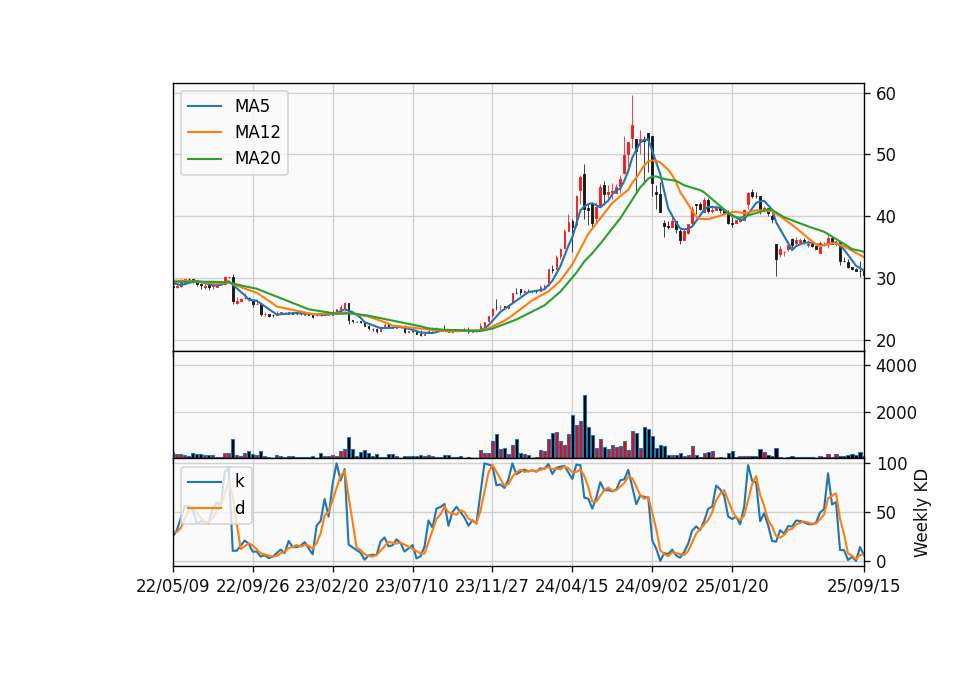
Task: Click date label 25/09/15
Action: pos(863,586)
